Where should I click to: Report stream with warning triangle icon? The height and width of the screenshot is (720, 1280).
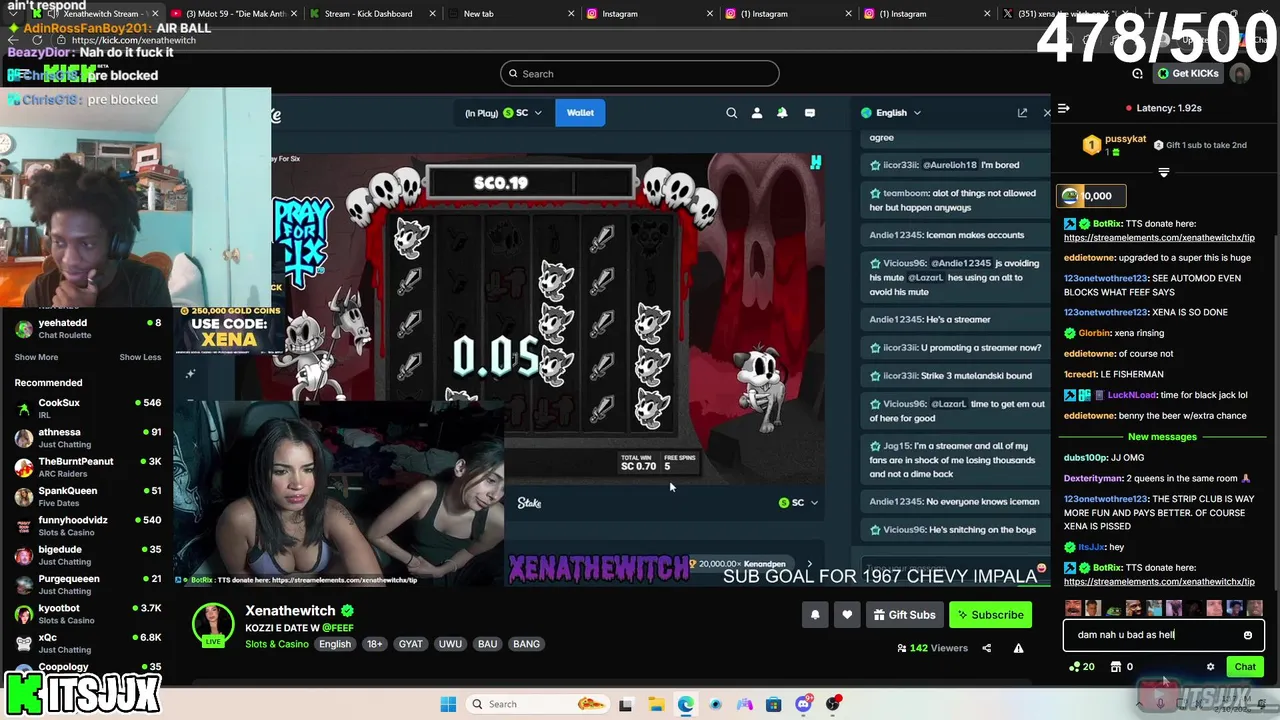[x=1018, y=648]
